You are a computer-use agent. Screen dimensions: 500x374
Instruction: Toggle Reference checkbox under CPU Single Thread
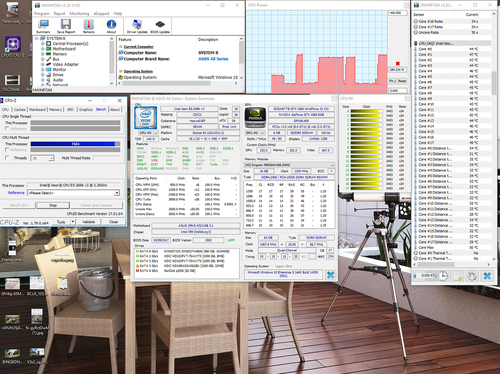(x=7, y=128)
